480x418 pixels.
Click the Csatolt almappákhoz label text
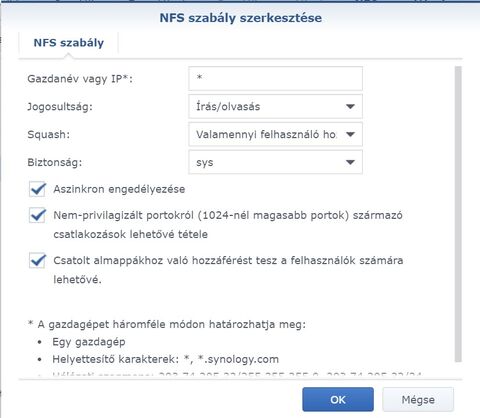(x=228, y=270)
